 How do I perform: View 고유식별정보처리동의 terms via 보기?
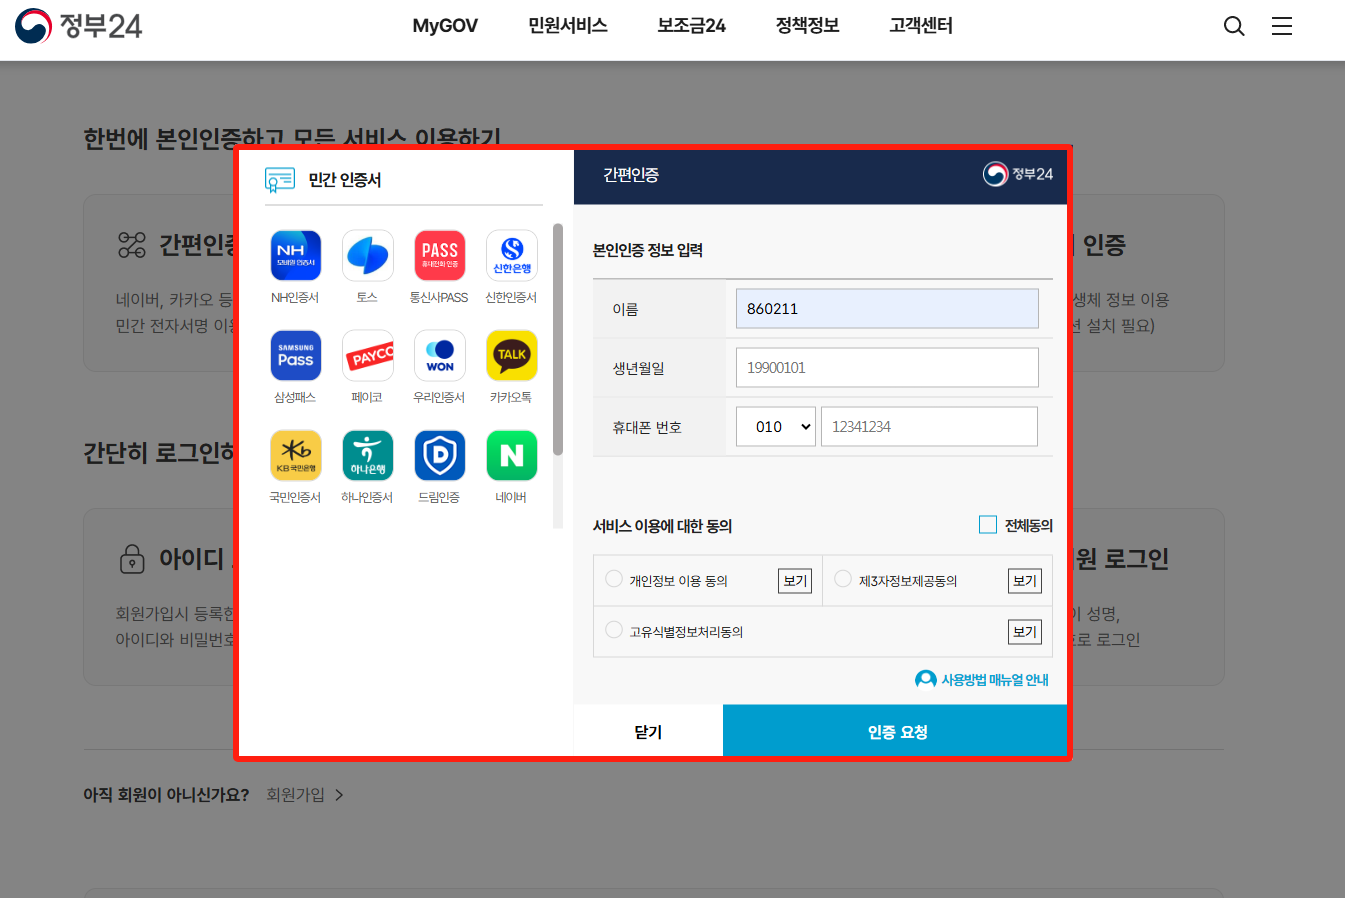[x=1025, y=632]
